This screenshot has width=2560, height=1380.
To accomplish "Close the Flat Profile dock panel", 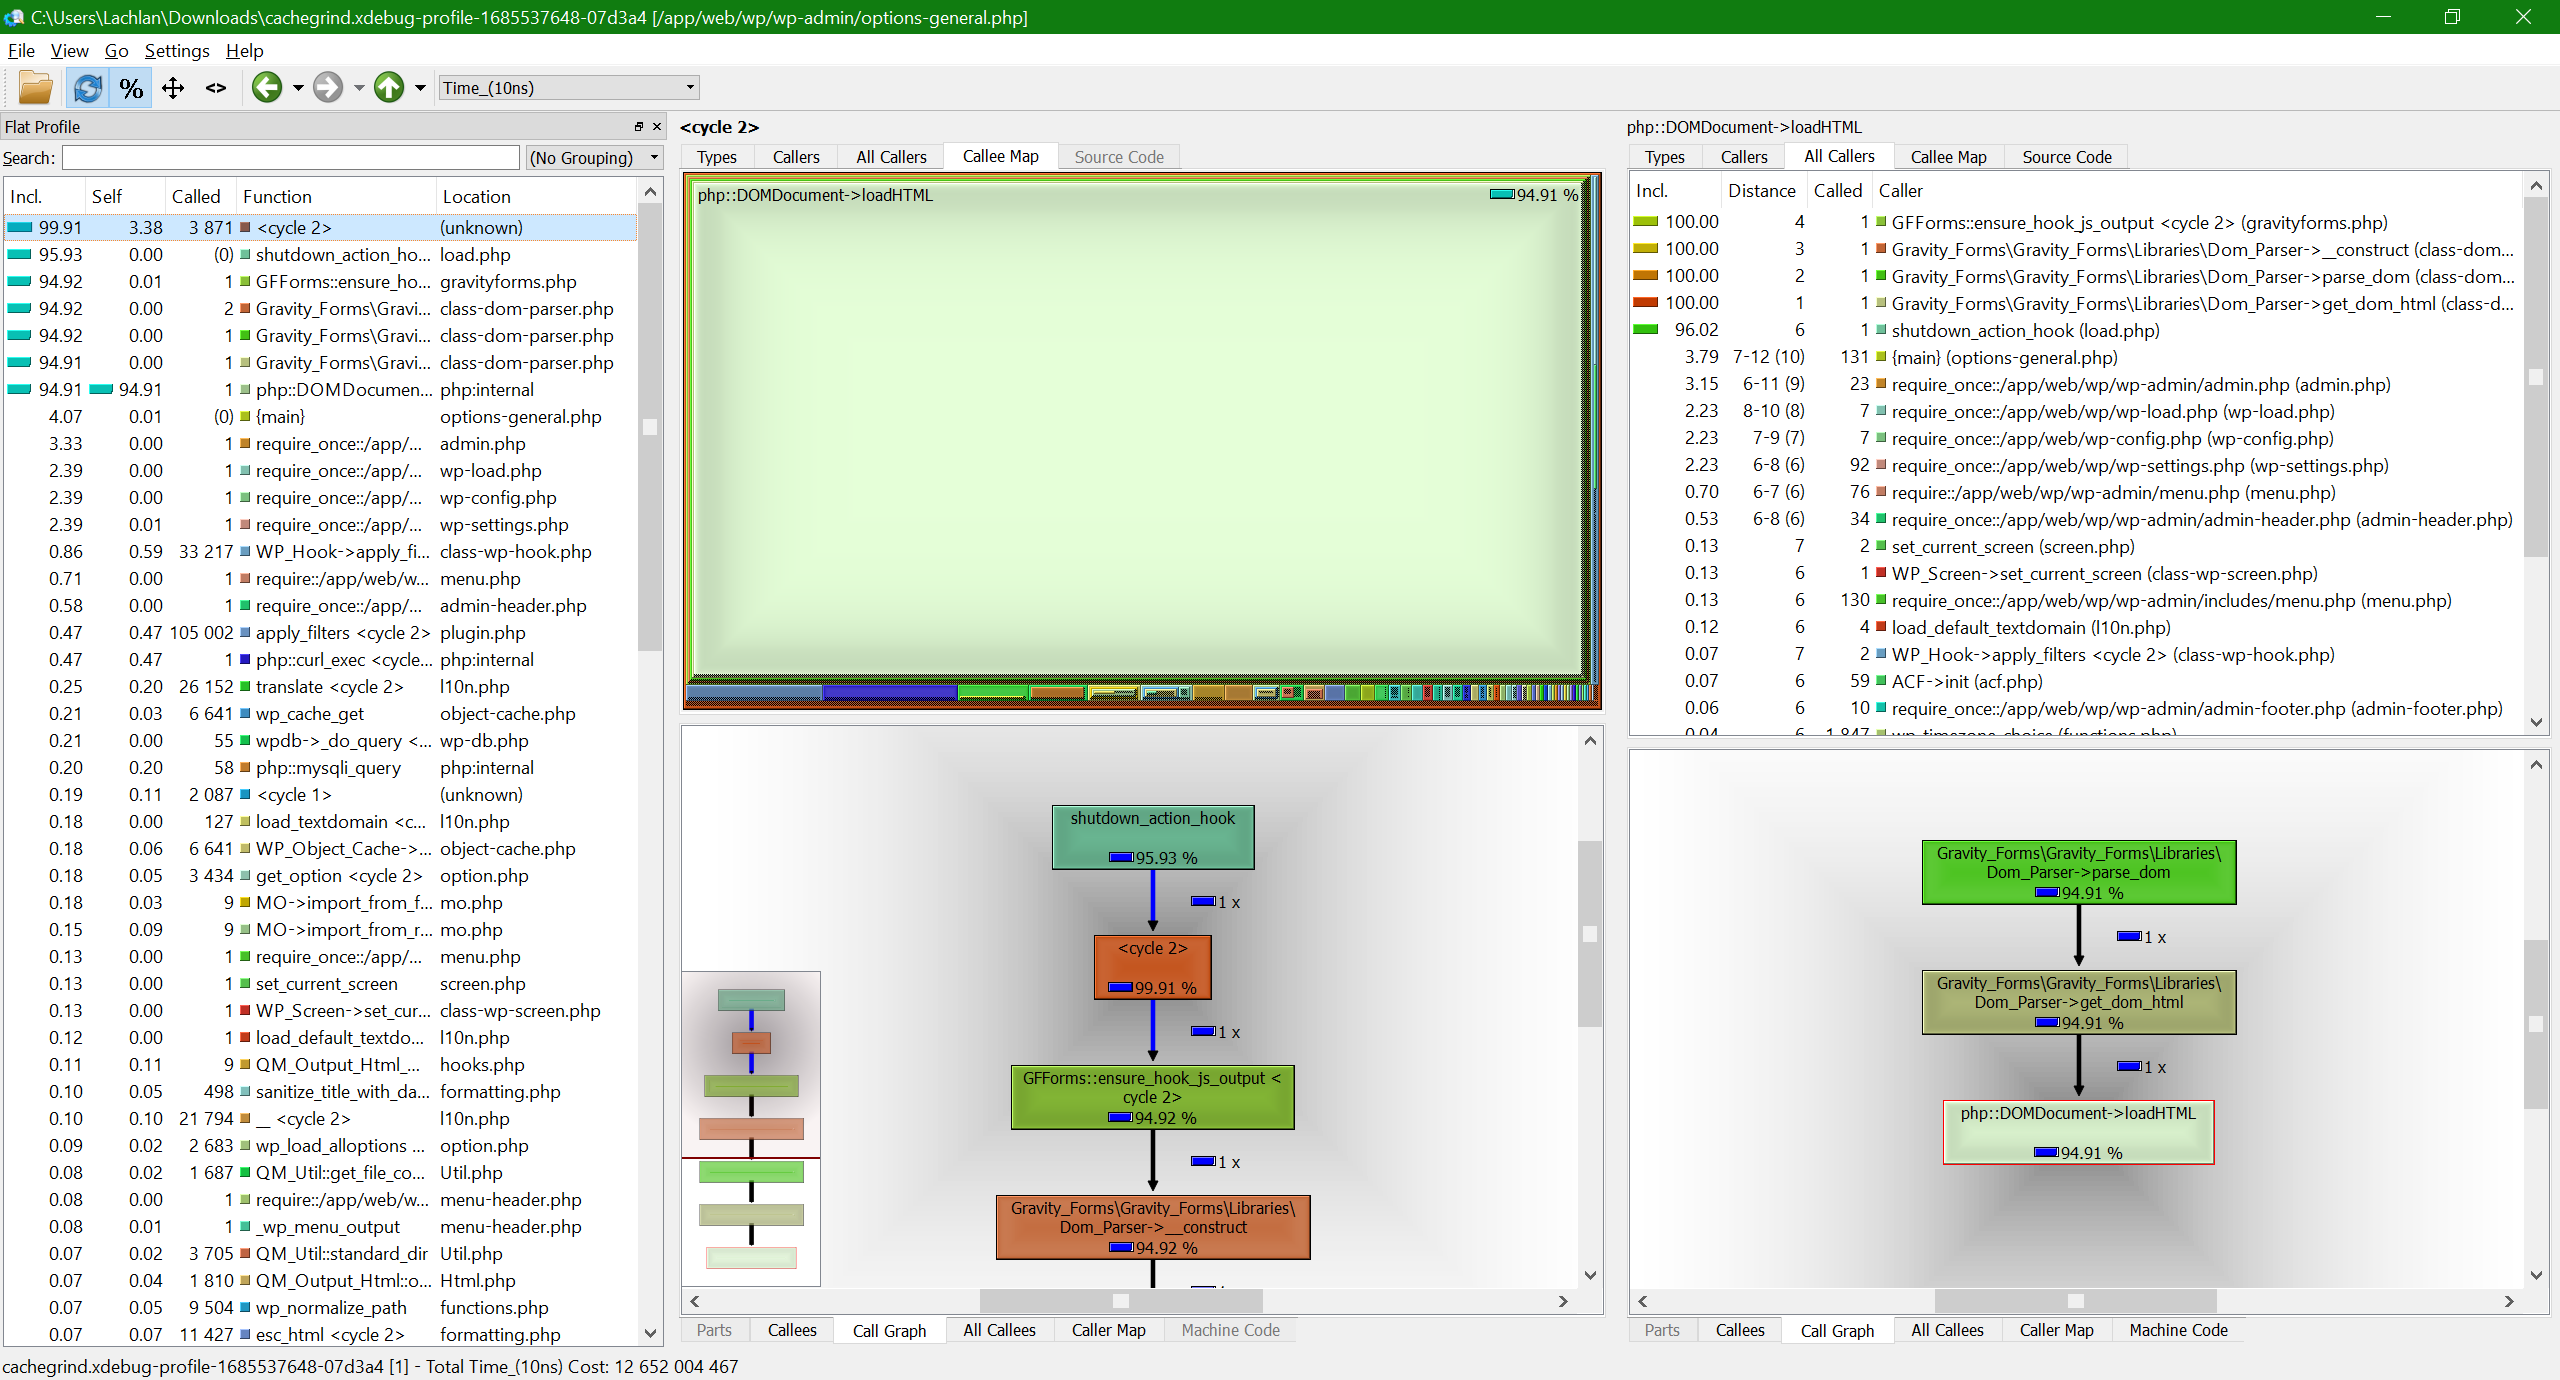I will (657, 126).
